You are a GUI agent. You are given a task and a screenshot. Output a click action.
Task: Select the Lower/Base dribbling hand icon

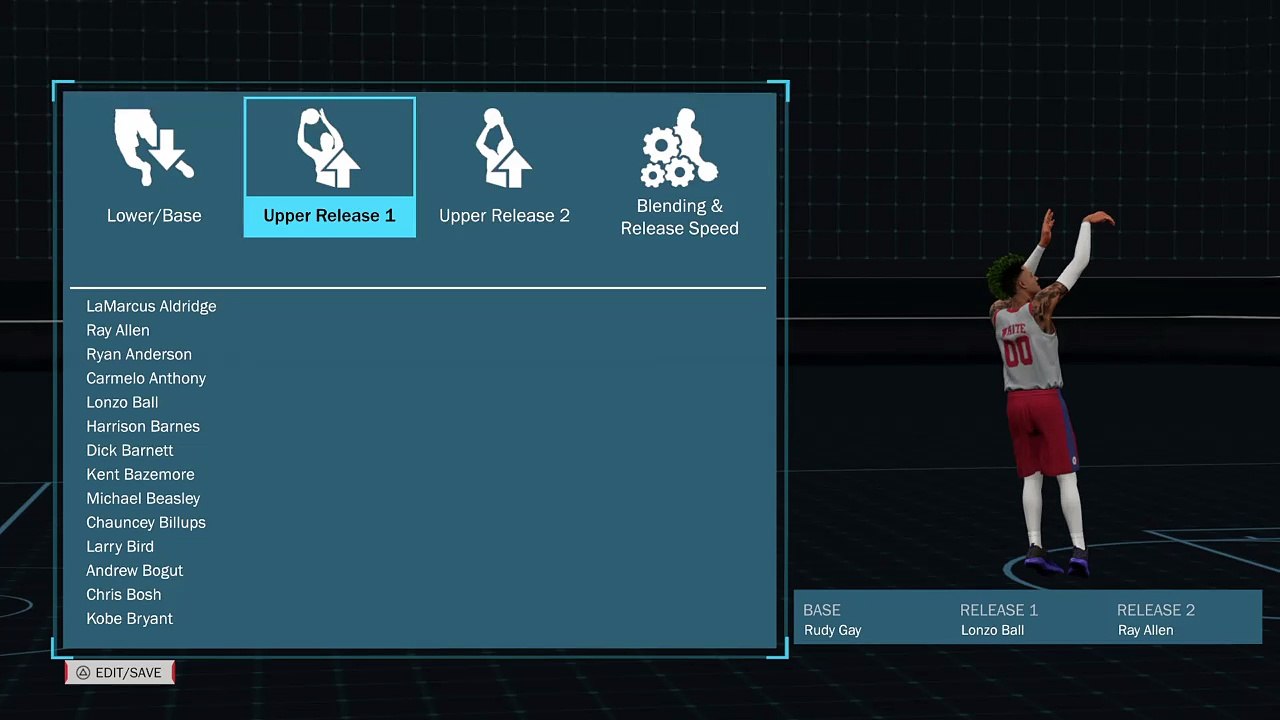coord(153,148)
